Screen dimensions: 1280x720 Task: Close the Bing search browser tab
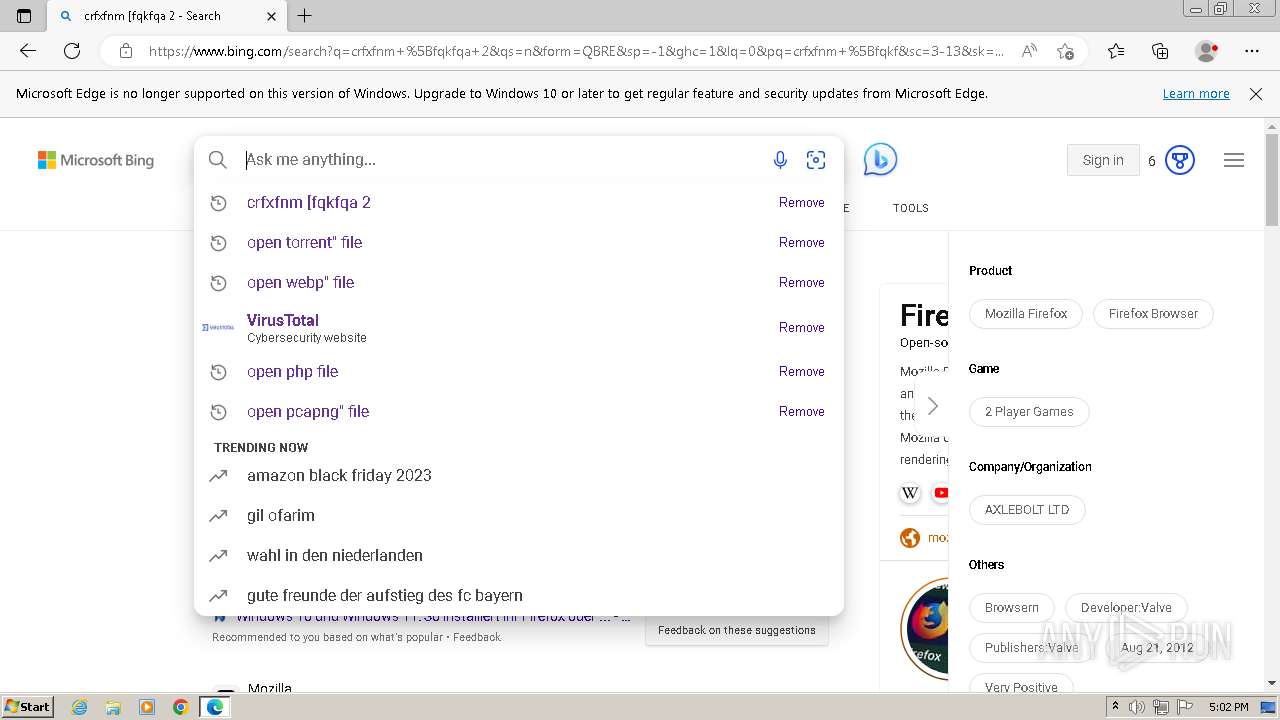coord(272,16)
